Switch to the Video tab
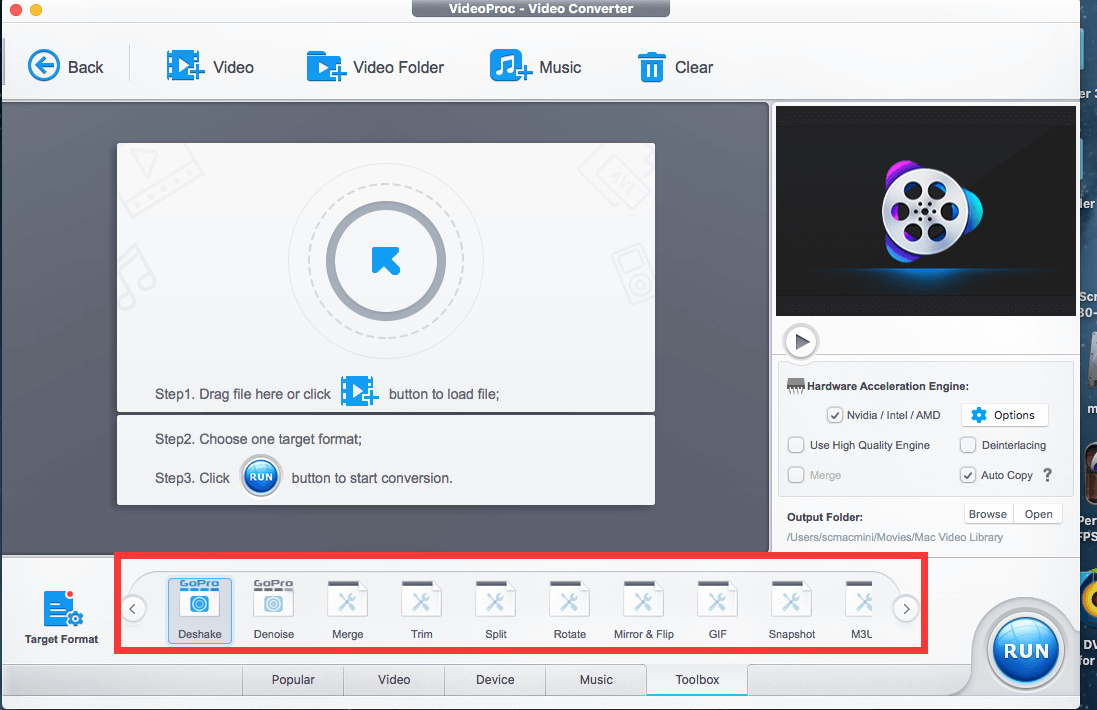Image resolution: width=1097 pixels, height=710 pixels. (x=394, y=680)
